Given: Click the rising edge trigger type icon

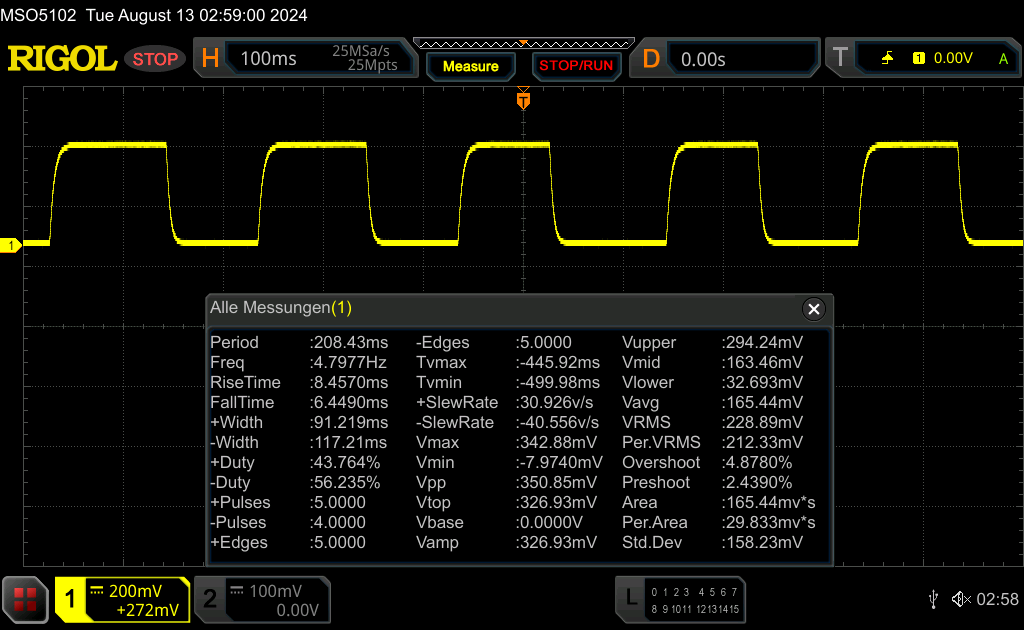Looking at the screenshot, I should click(x=887, y=59).
